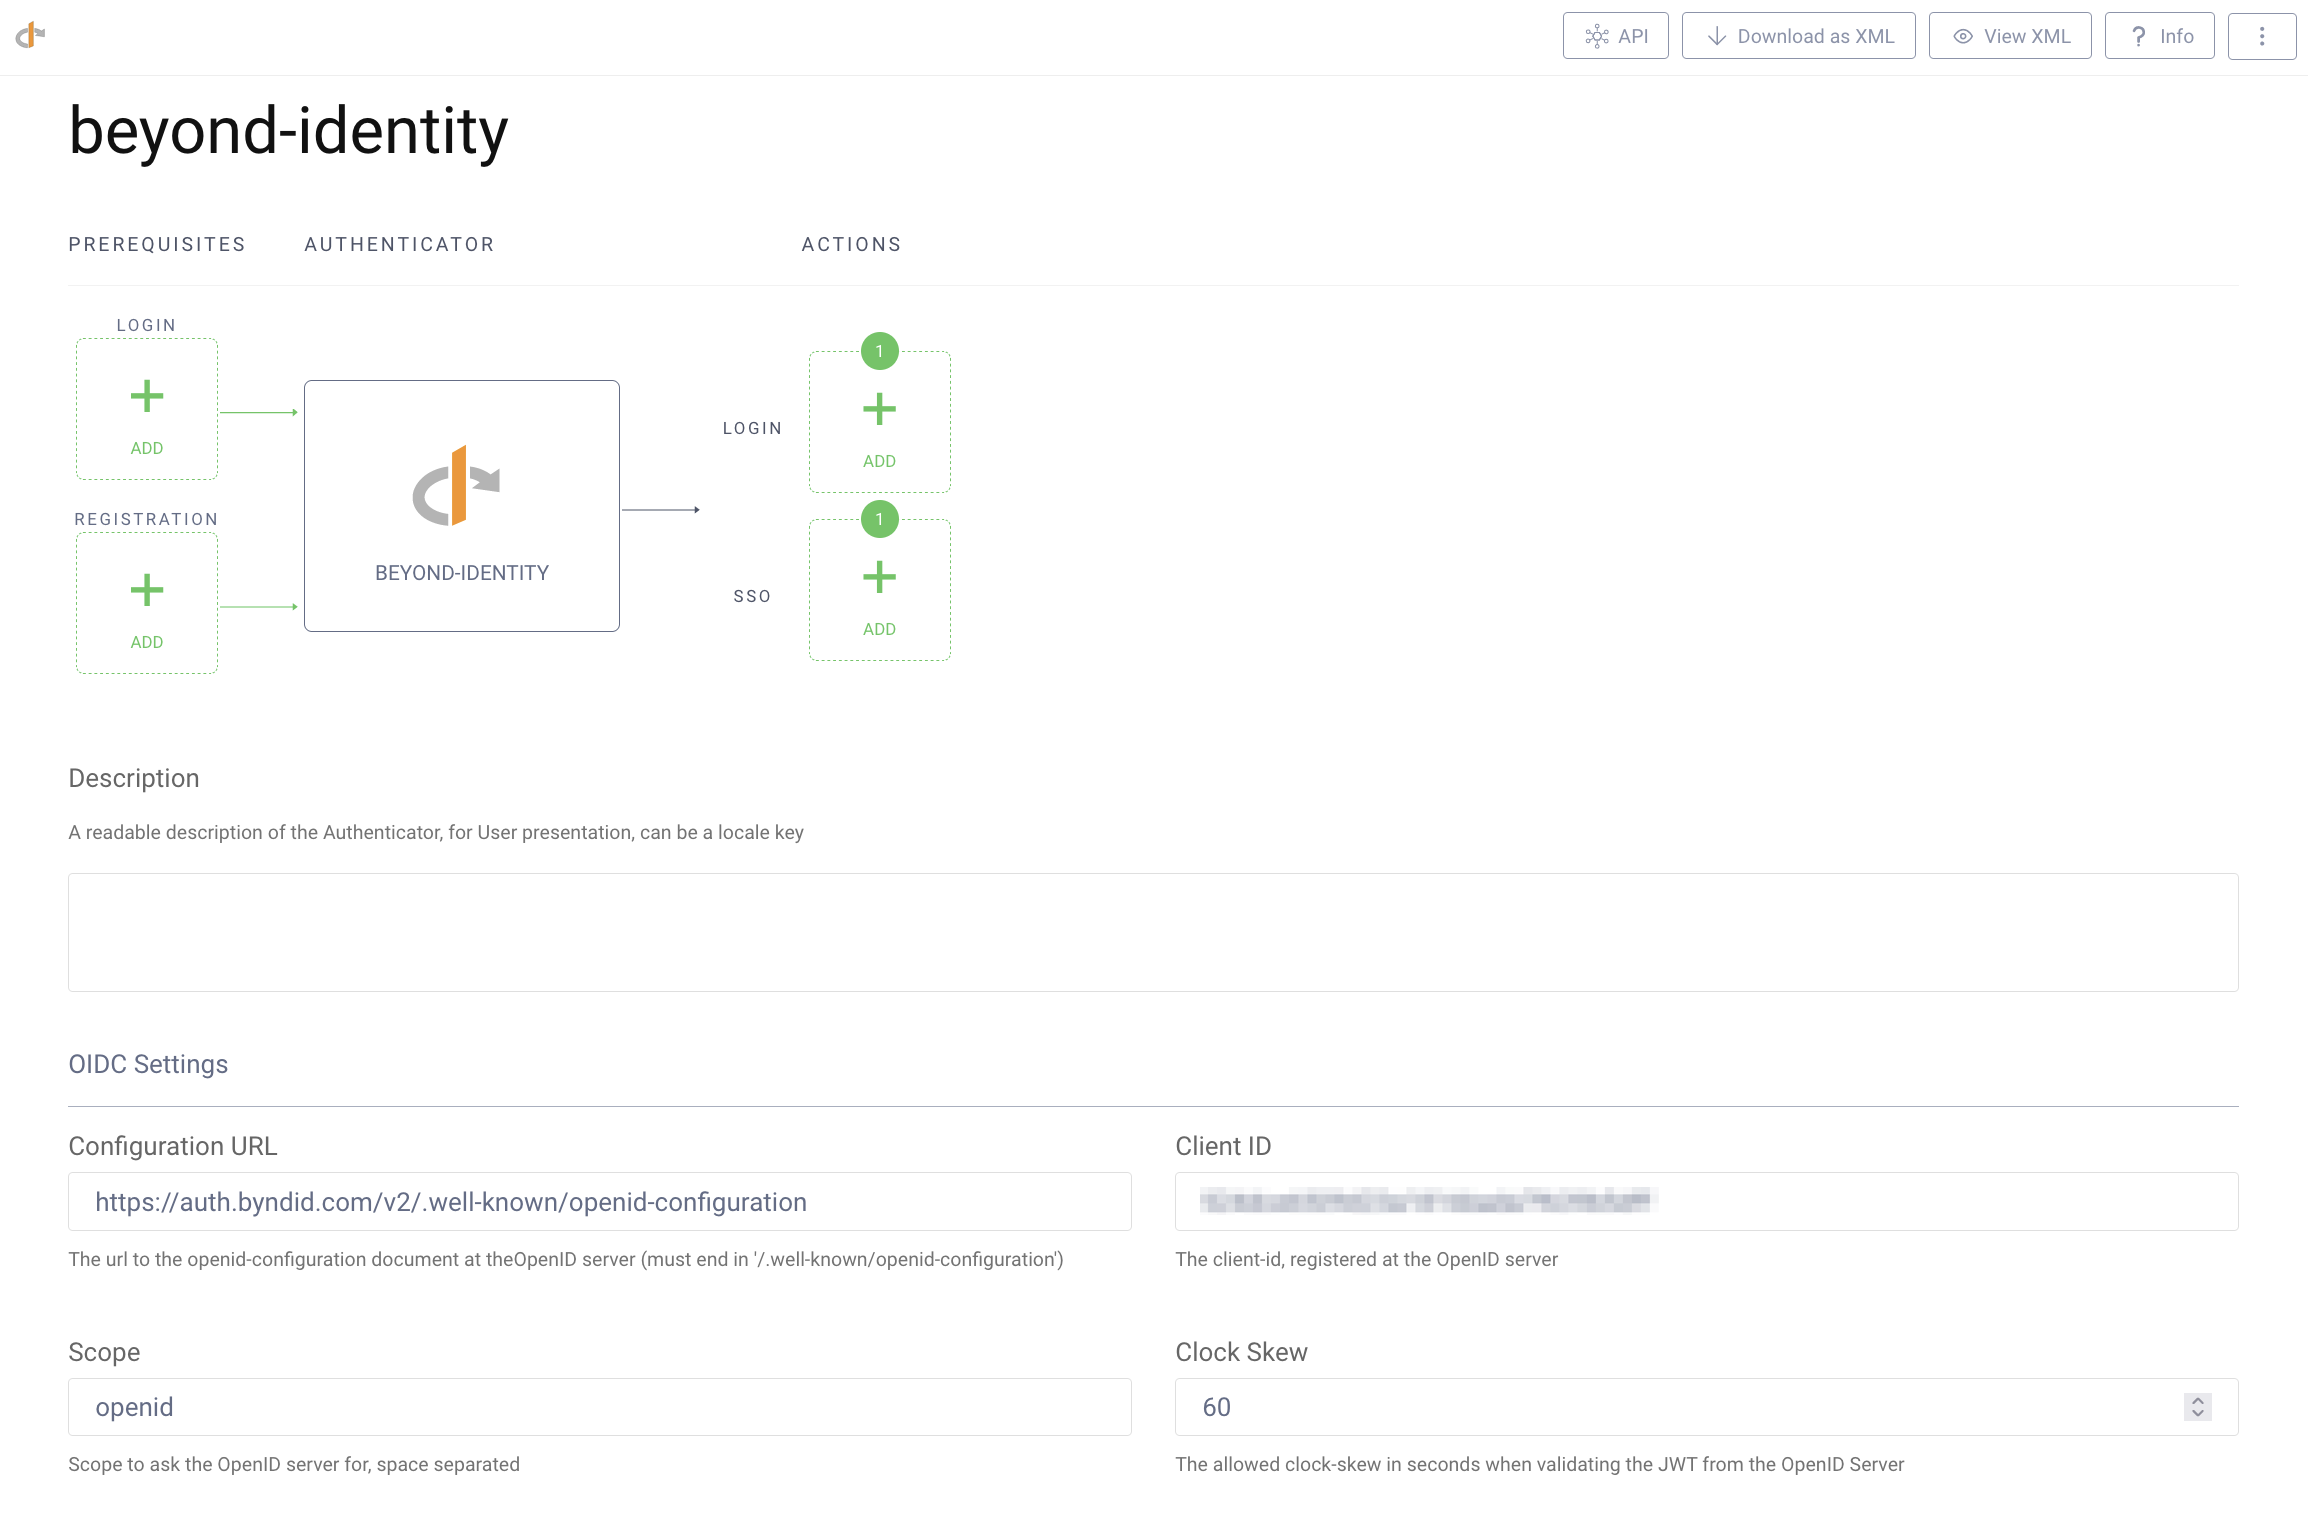Click the Clock Skew label
The image size is (2308, 1520).
1241,1352
